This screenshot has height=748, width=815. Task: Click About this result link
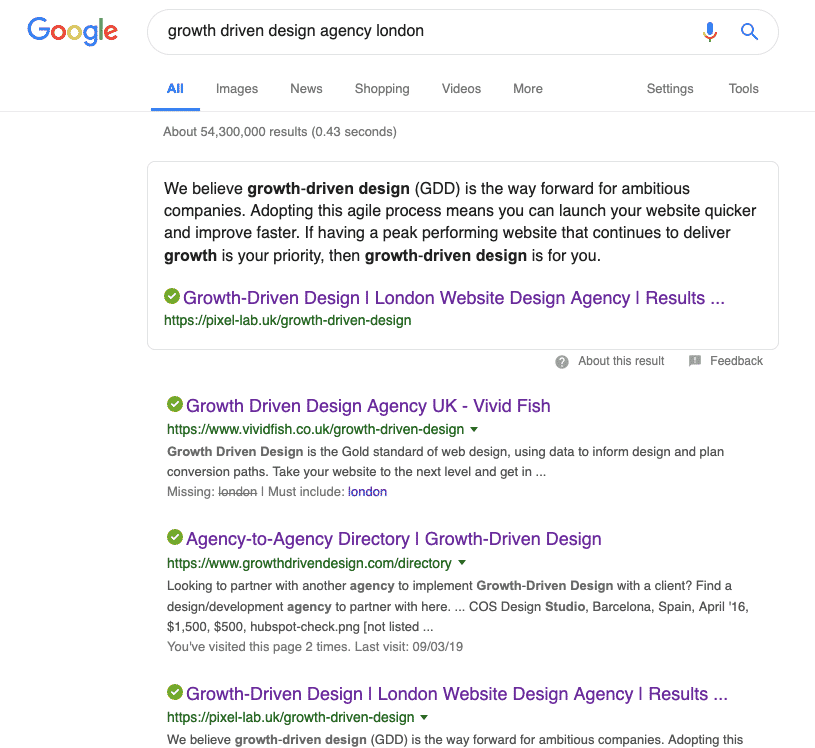coord(621,361)
